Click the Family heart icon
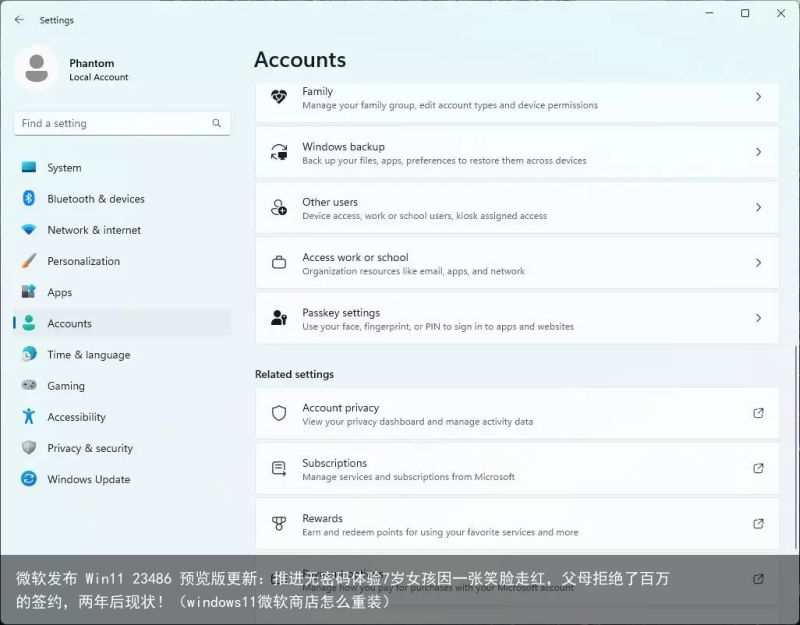 [x=279, y=97]
